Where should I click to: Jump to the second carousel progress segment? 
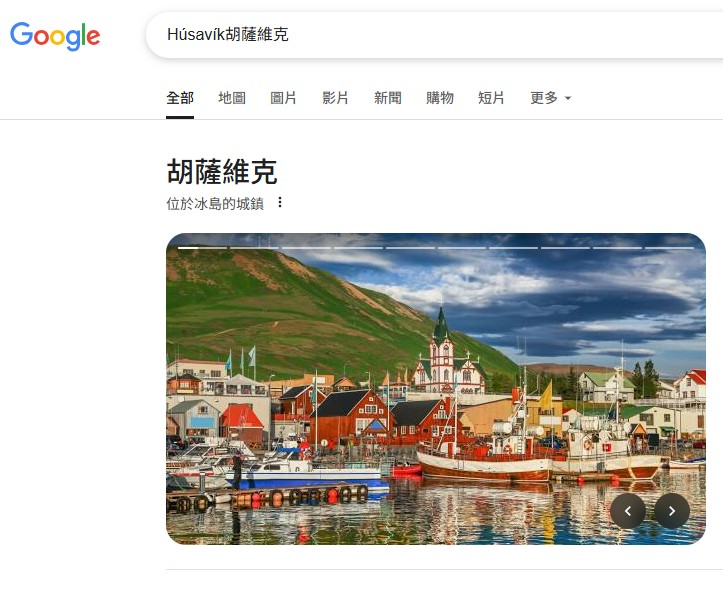pos(255,248)
